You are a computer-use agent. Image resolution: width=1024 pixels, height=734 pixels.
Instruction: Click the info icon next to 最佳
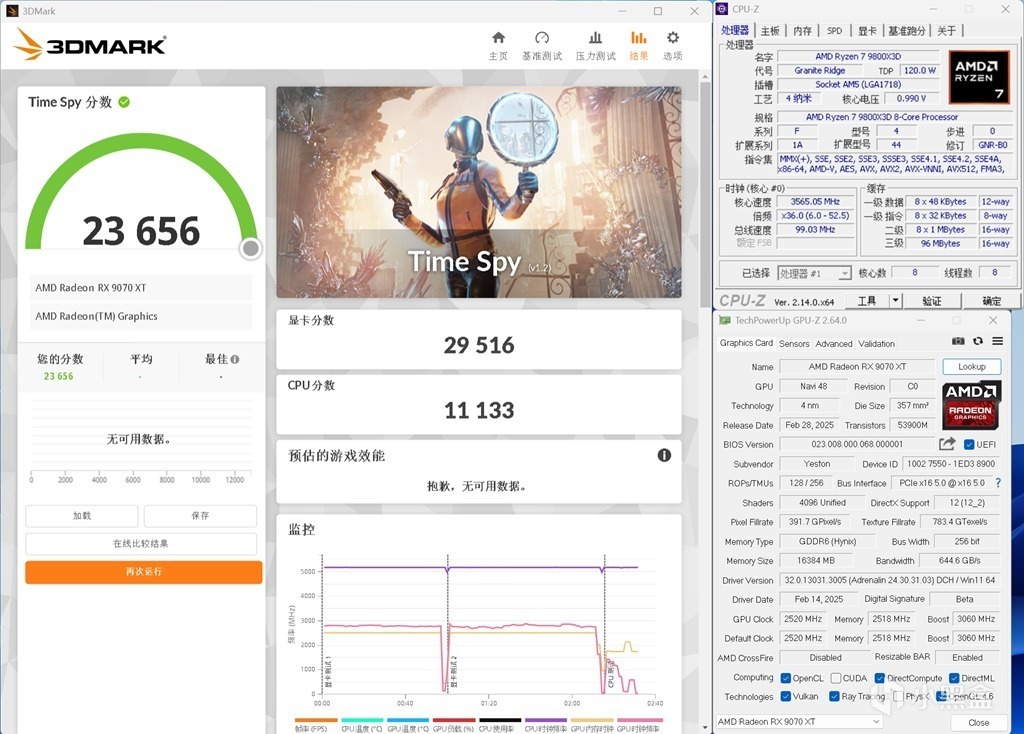[235, 359]
